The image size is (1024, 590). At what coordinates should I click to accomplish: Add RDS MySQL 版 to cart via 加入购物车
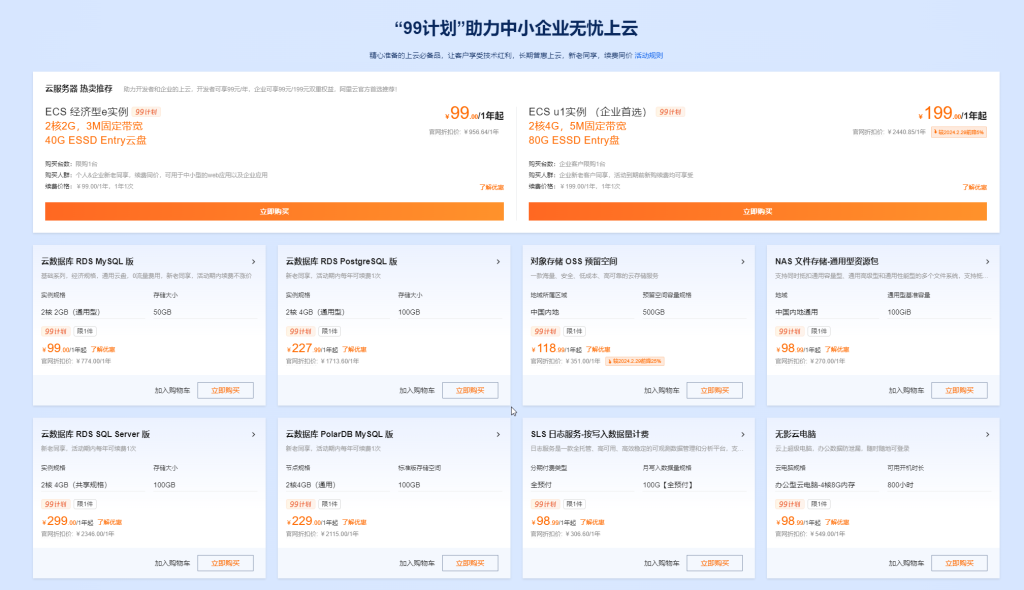172,391
